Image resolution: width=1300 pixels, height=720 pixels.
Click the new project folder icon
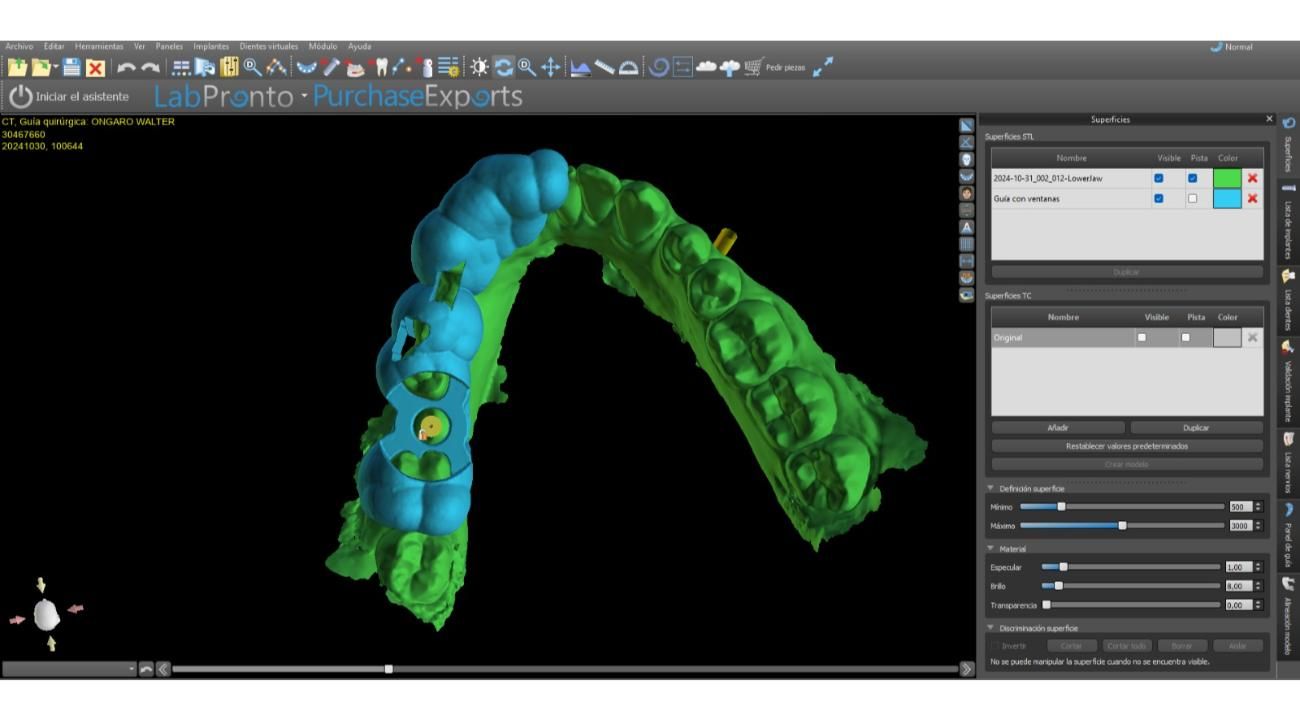[17, 67]
